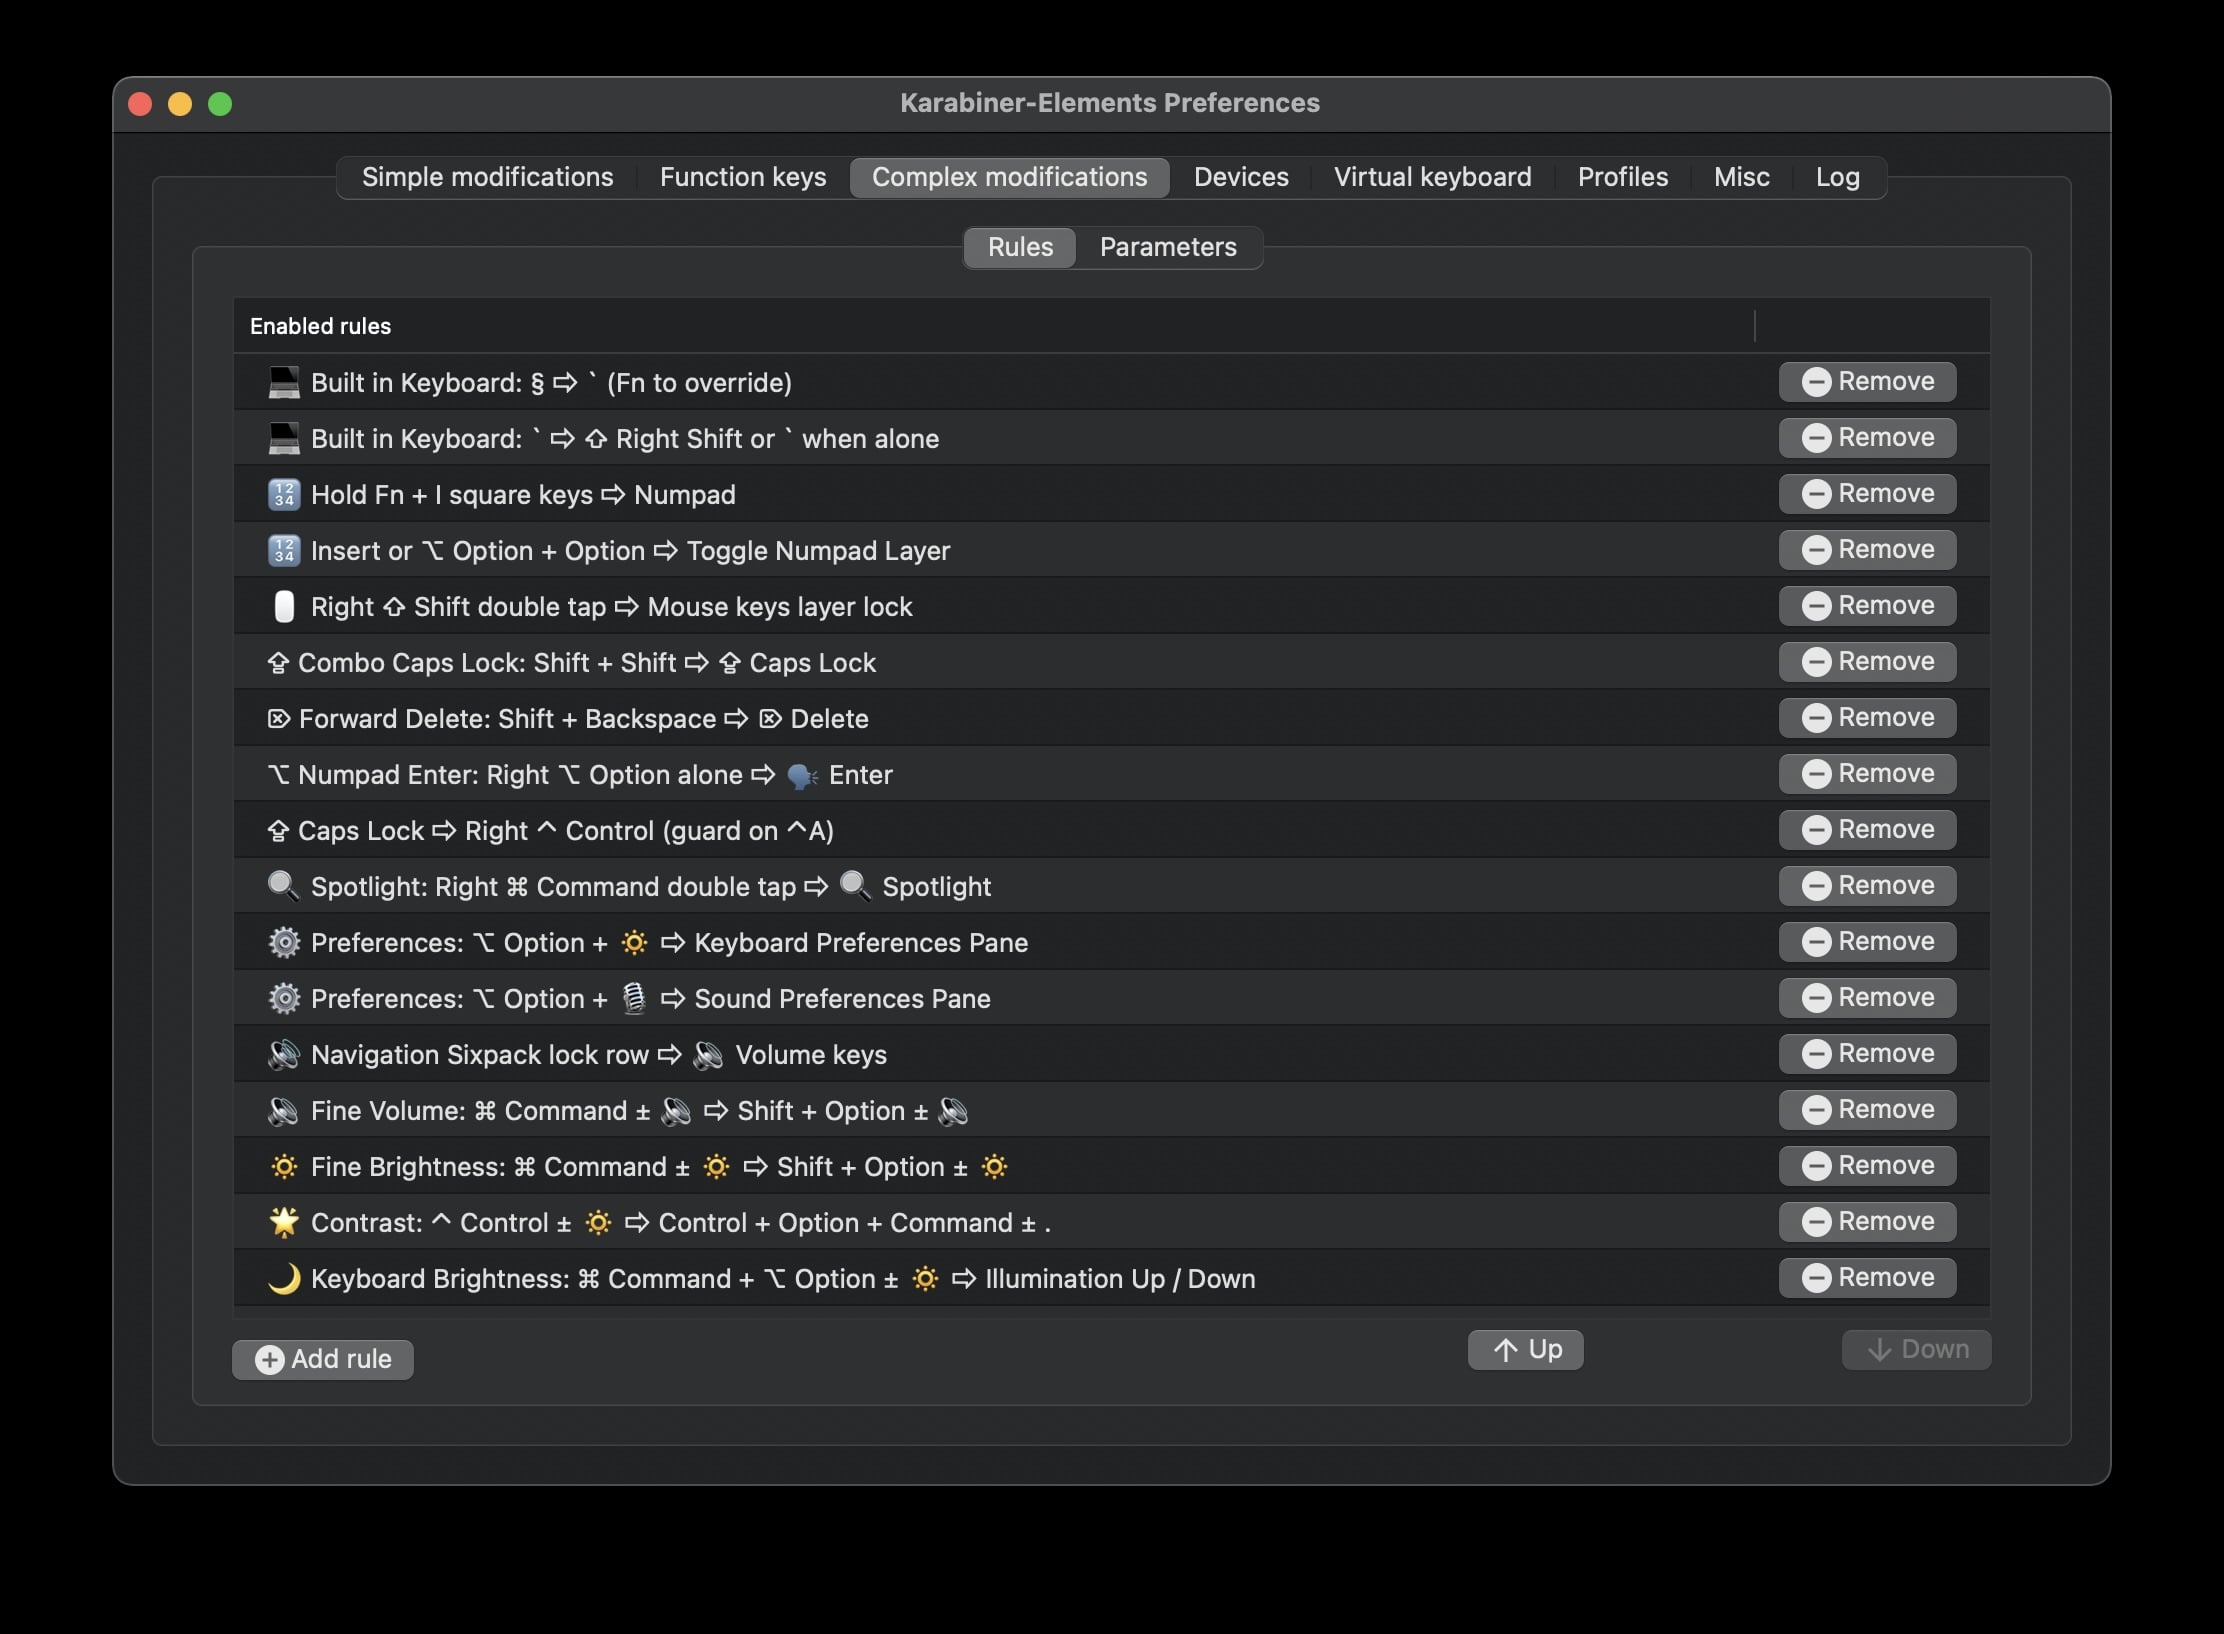Remove the Mouse keys layer lock rule
The height and width of the screenshot is (1634, 2224).
[1867, 606]
